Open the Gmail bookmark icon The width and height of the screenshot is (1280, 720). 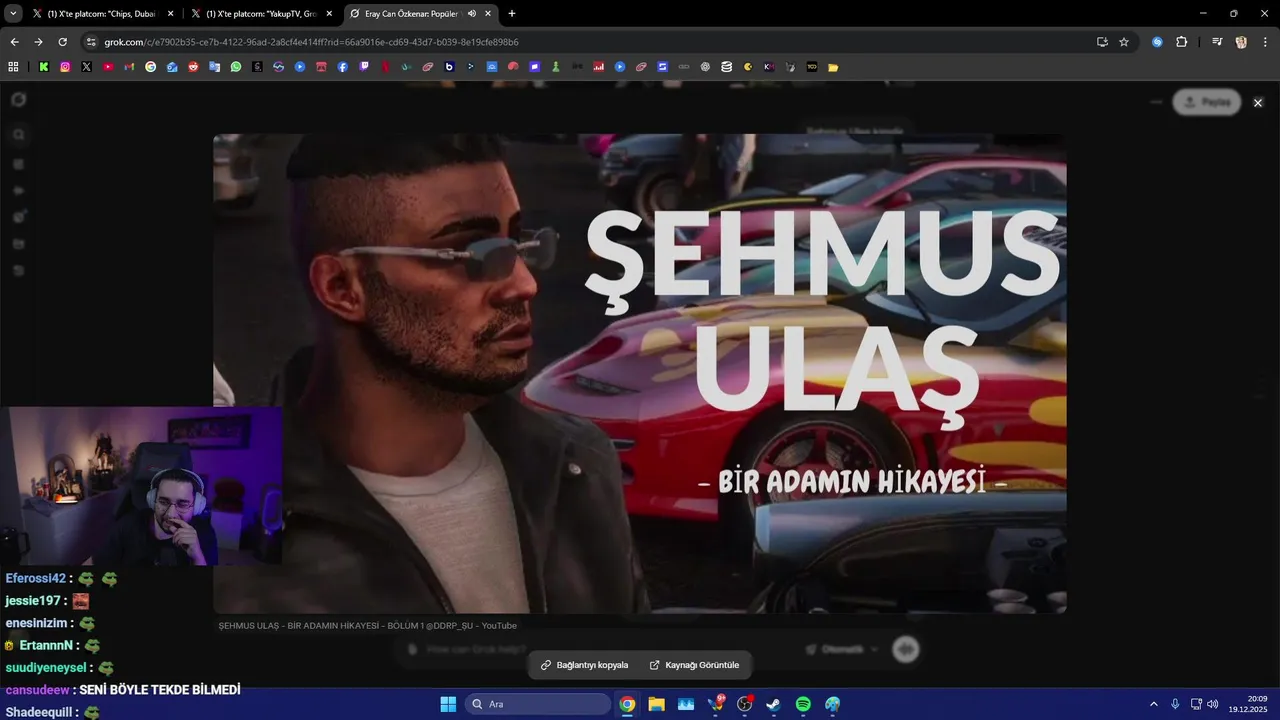129,67
